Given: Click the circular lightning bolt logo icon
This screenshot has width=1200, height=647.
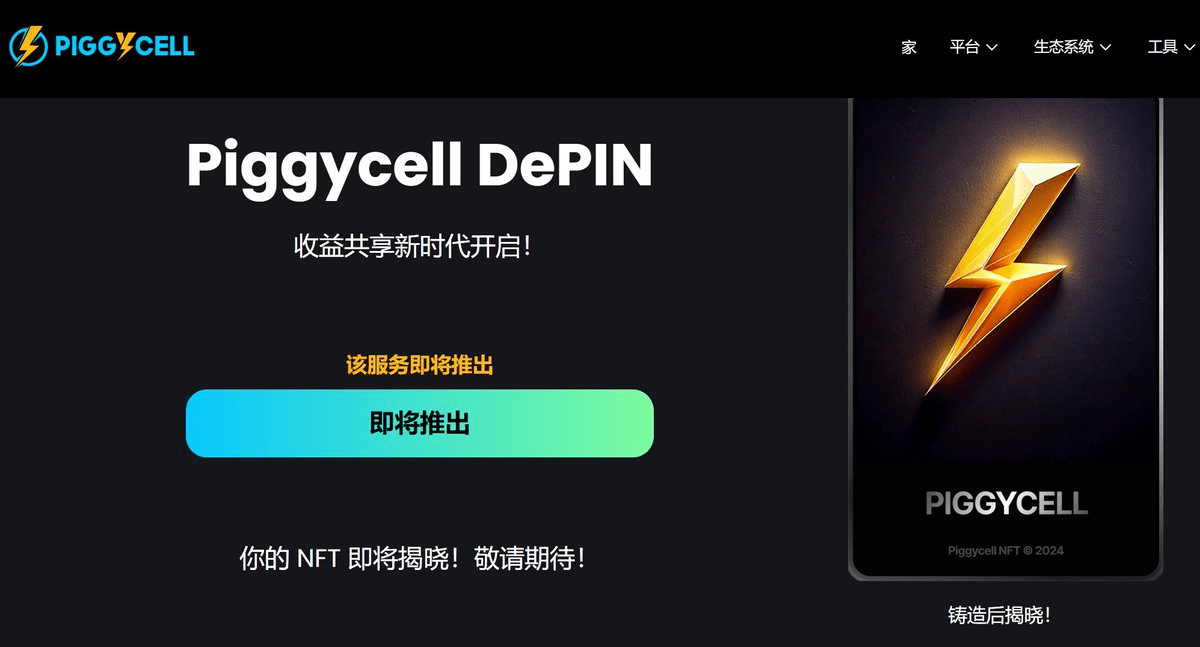Looking at the screenshot, I should (28, 45).
